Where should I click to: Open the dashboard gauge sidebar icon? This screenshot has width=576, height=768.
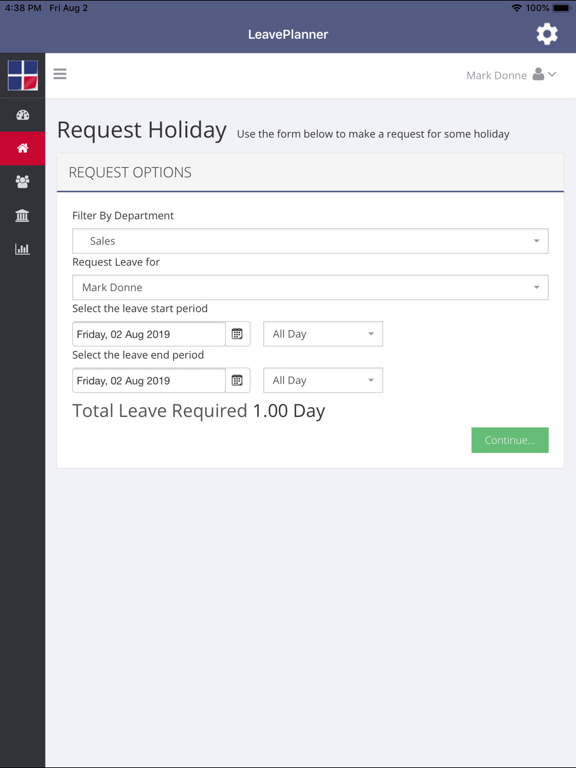(23, 115)
